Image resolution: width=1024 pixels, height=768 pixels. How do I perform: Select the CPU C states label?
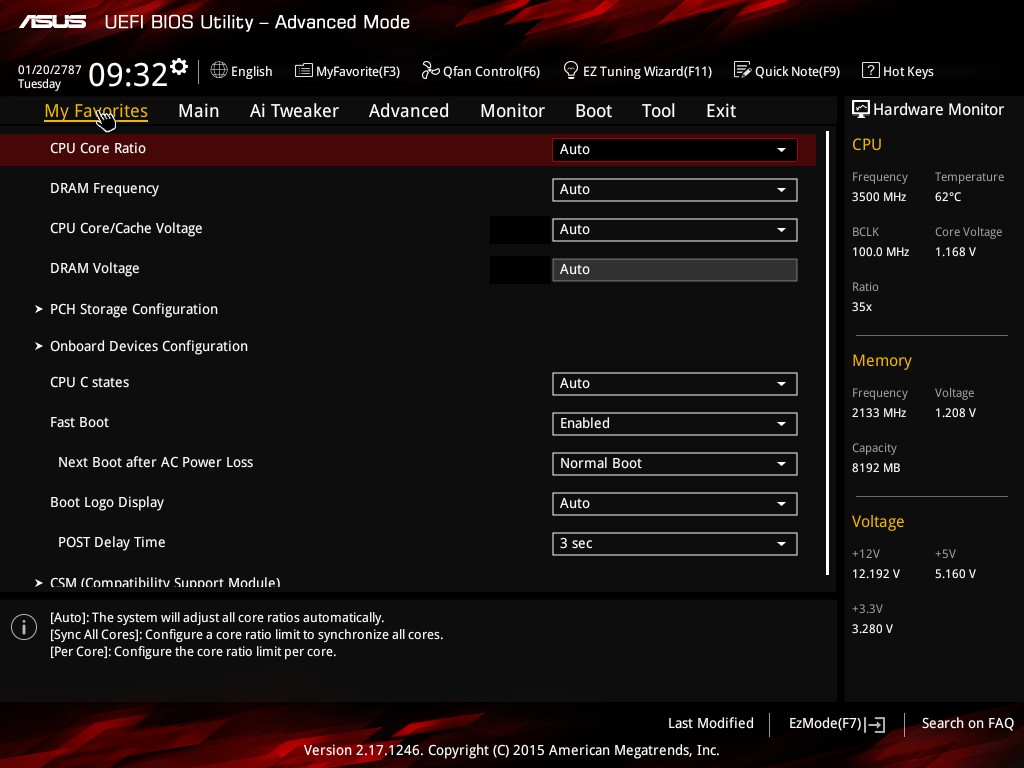(x=89, y=383)
